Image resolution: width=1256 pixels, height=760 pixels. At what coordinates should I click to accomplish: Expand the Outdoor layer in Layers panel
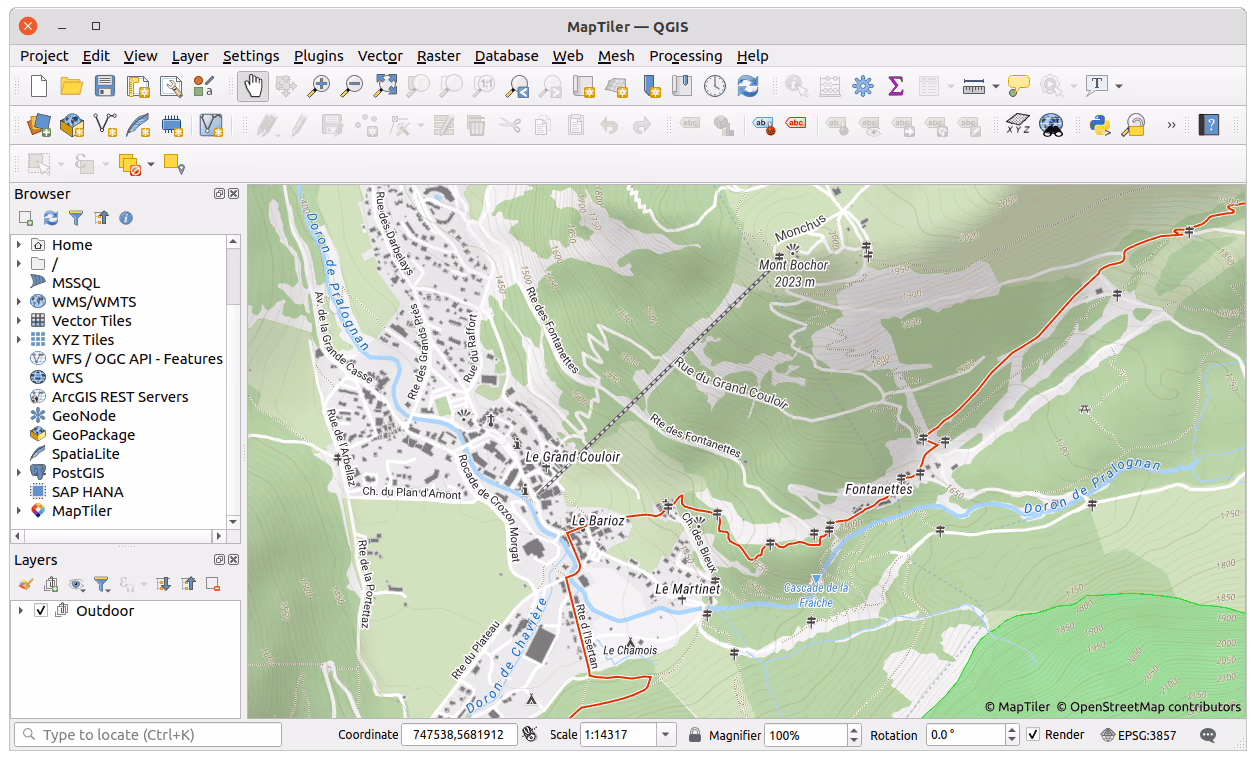pos(20,611)
